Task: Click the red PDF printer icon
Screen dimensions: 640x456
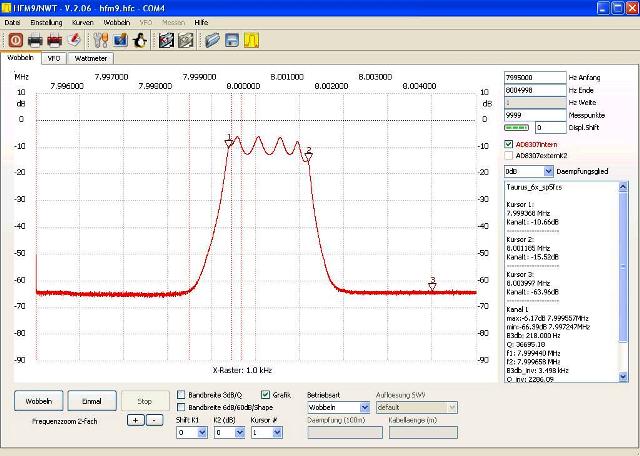Action: tap(55, 40)
